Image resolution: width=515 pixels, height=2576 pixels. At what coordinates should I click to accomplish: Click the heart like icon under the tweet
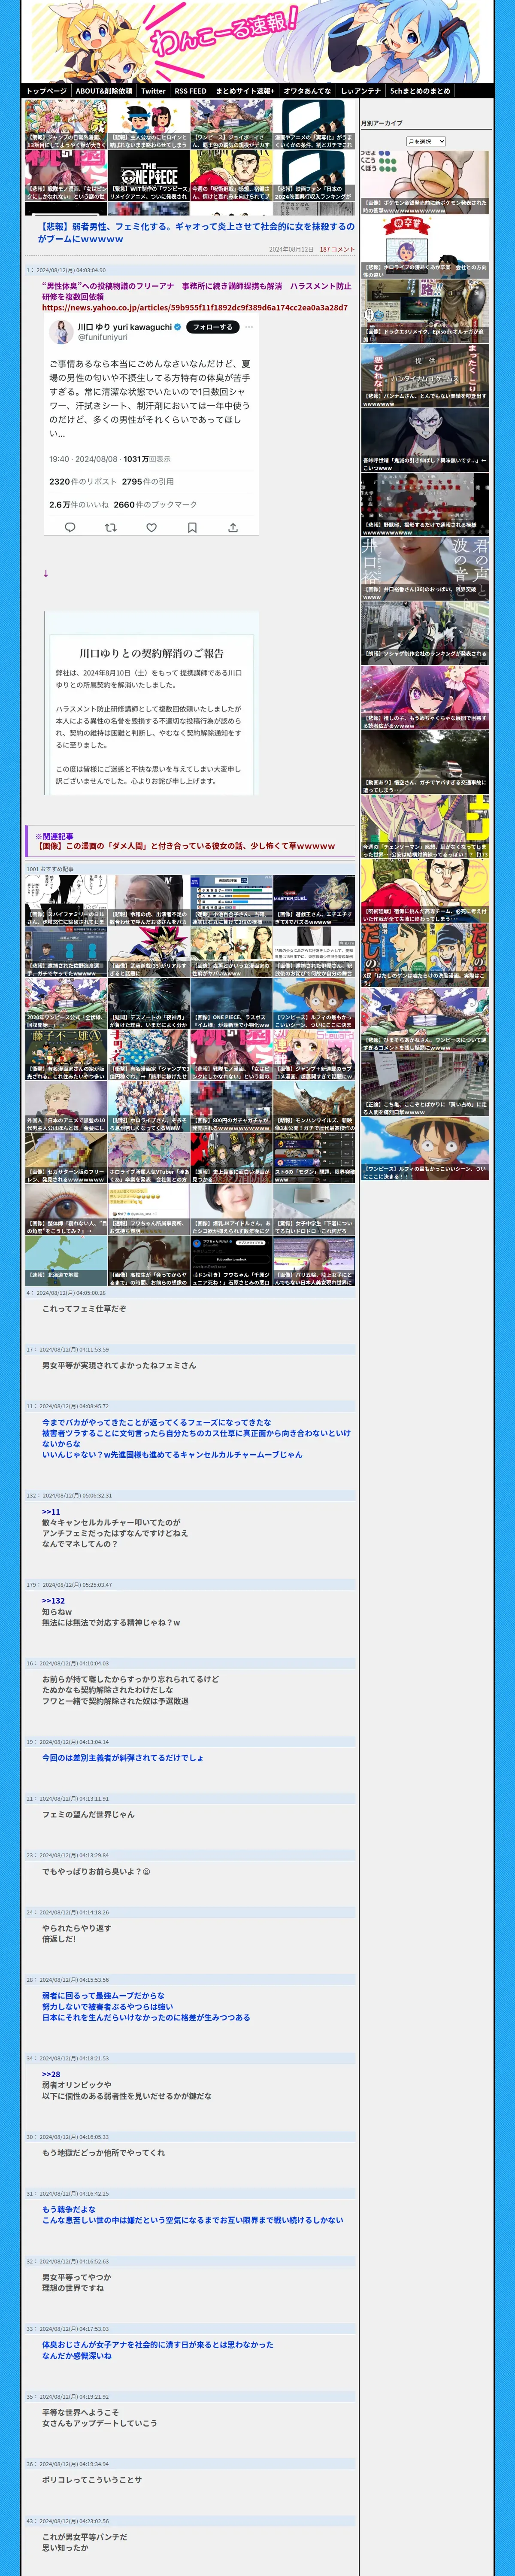152,527
